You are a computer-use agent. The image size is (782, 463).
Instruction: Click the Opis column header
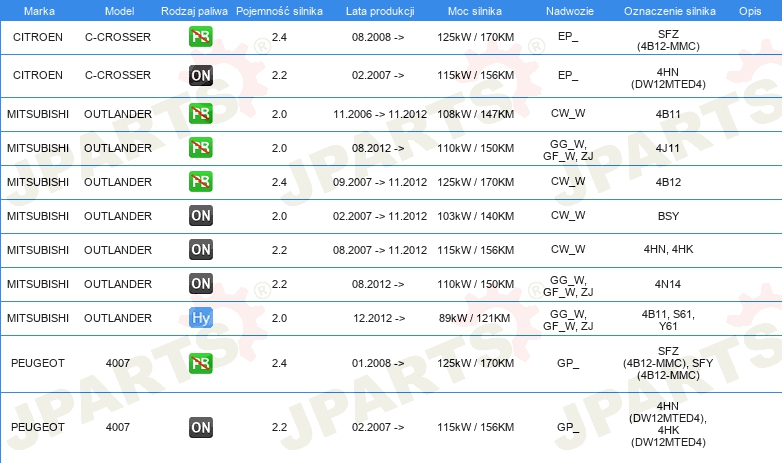coord(750,11)
